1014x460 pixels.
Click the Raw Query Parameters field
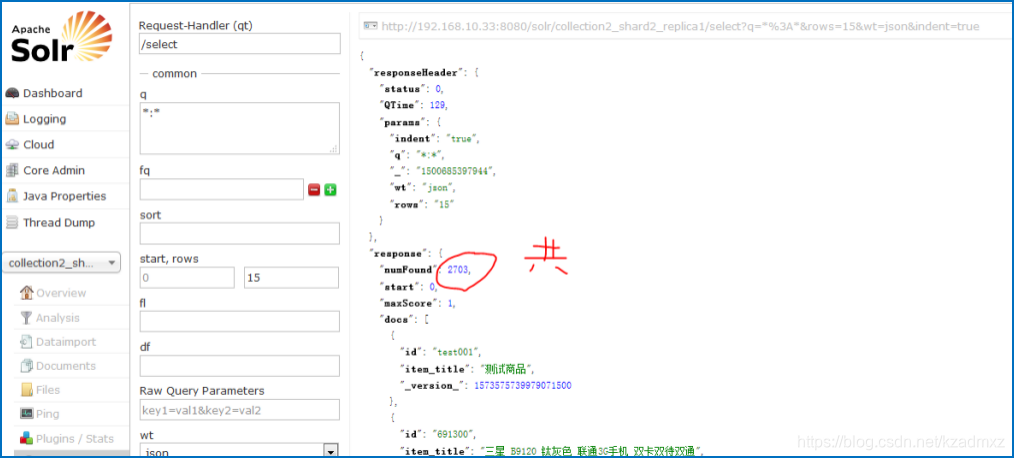point(239,410)
